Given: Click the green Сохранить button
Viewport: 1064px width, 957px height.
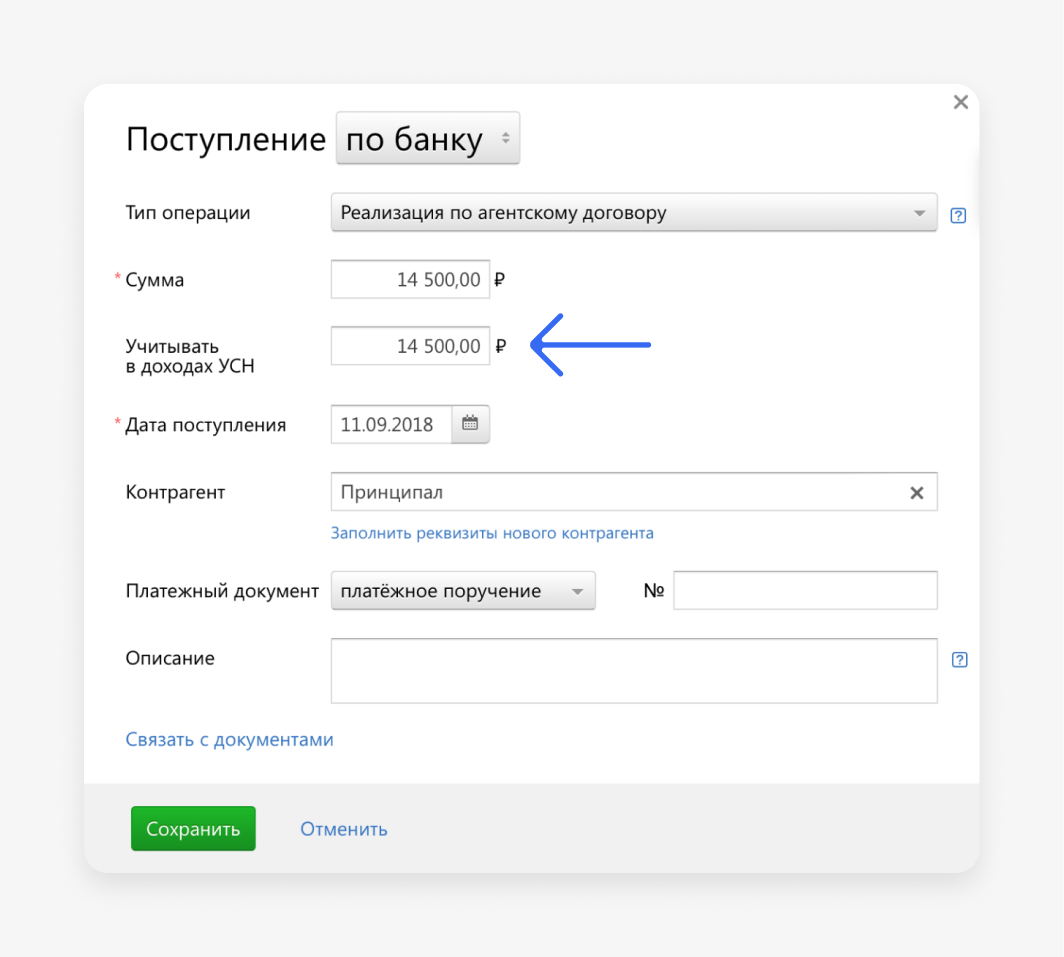Looking at the screenshot, I should pos(193,829).
